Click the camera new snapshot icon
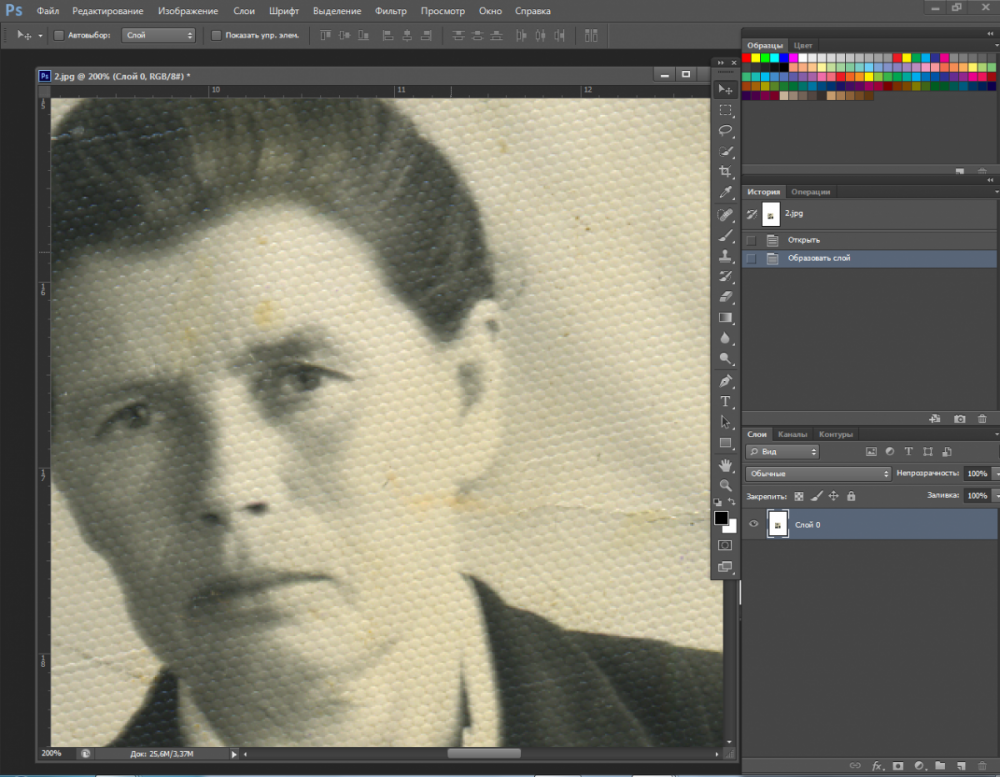The height and width of the screenshot is (777, 1000). [959, 419]
